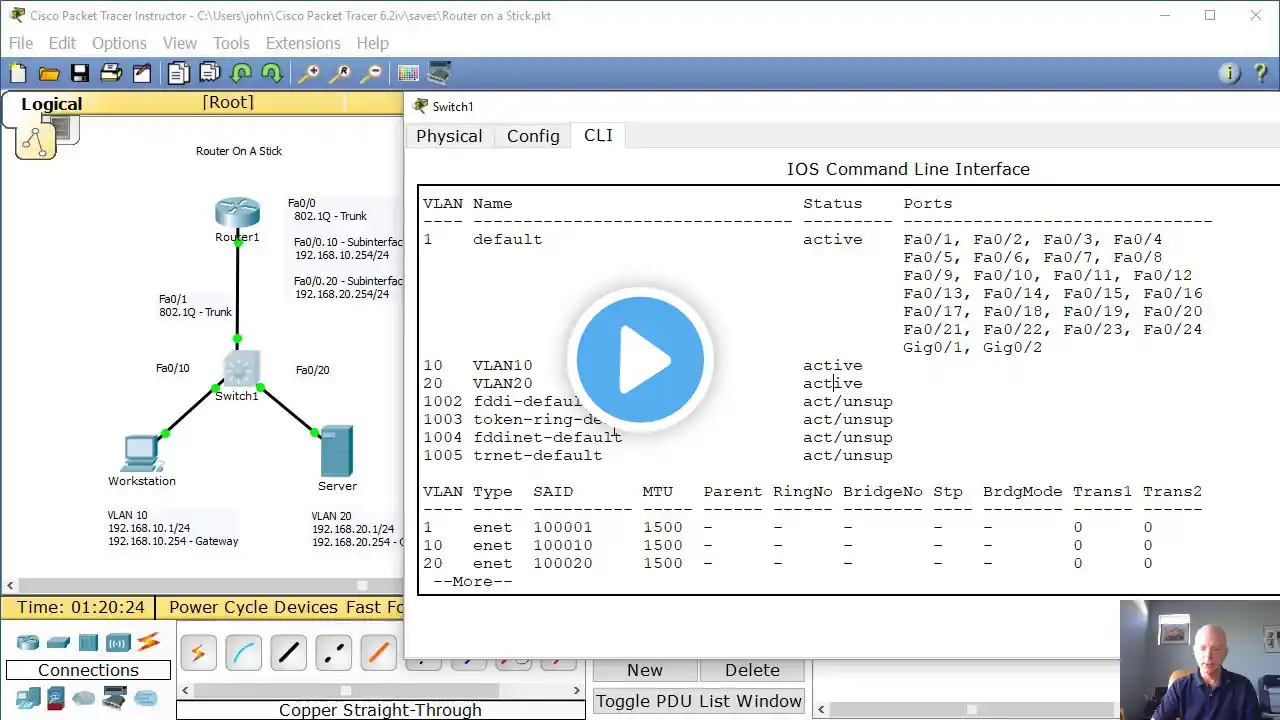
Task: Click the Paste toolbar icon
Action: (x=210, y=73)
